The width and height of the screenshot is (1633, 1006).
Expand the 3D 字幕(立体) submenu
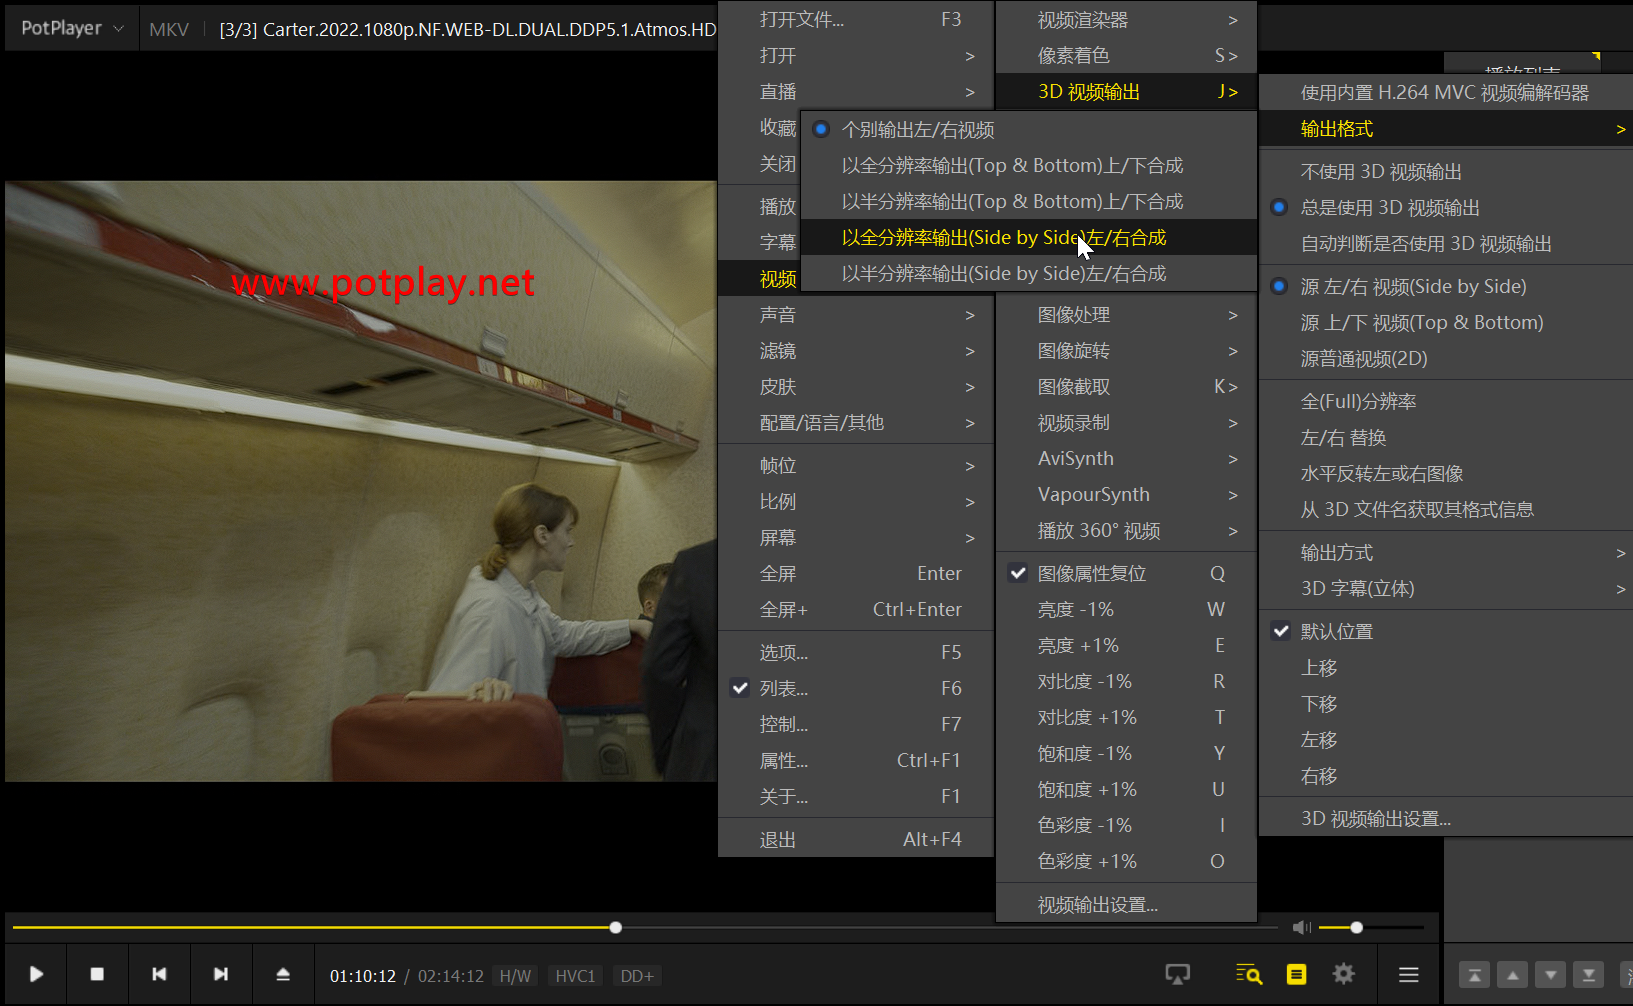[1446, 589]
